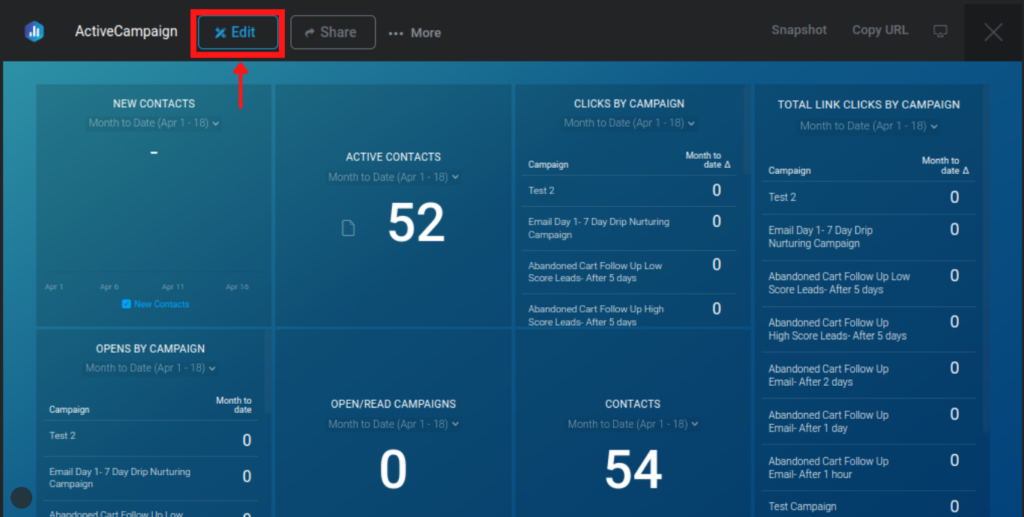Select Email Day 1 row in Opens by Campaign
Viewport: 1024px width, 517px height.
click(x=150, y=478)
